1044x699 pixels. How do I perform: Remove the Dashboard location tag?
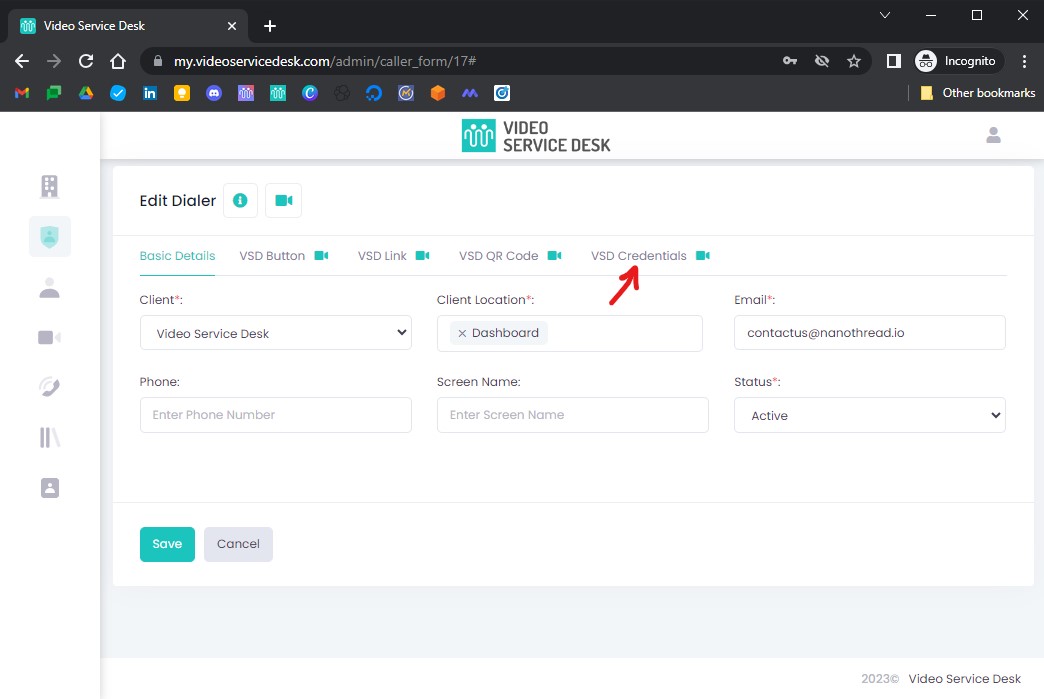(462, 333)
